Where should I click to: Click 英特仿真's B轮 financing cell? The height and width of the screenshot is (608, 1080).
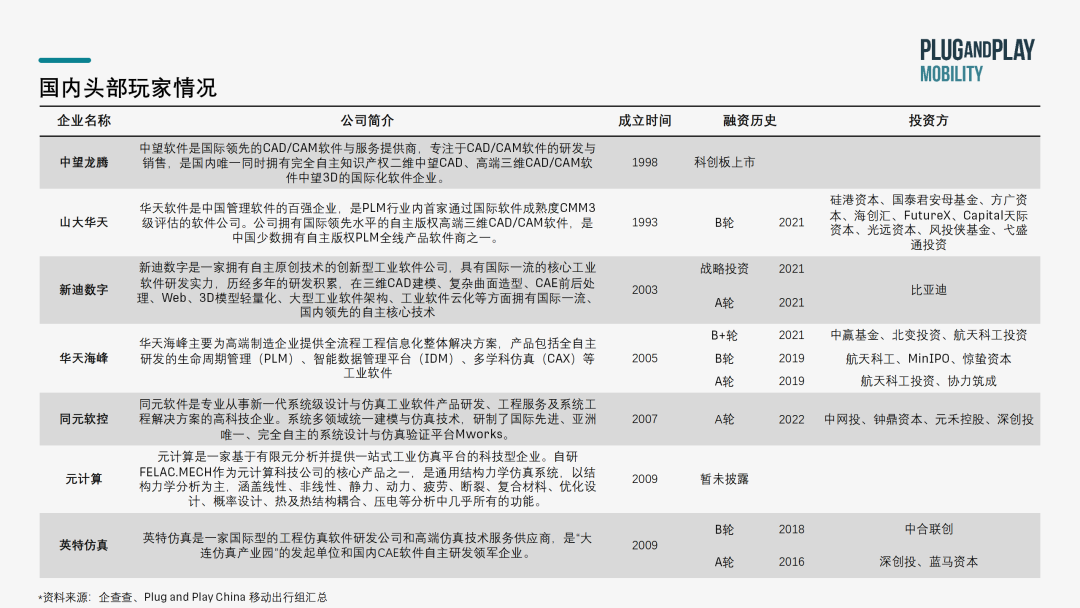point(724,530)
